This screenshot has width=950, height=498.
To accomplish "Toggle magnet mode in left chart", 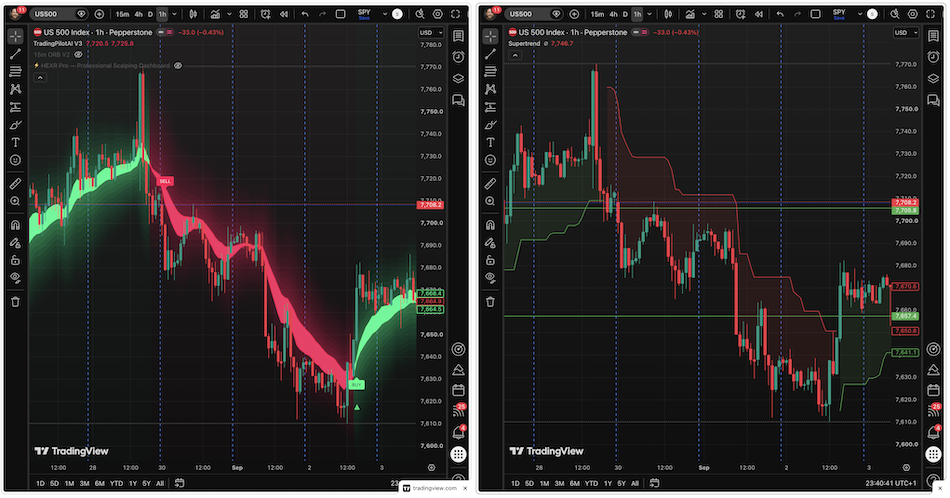I will click(x=15, y=225).
